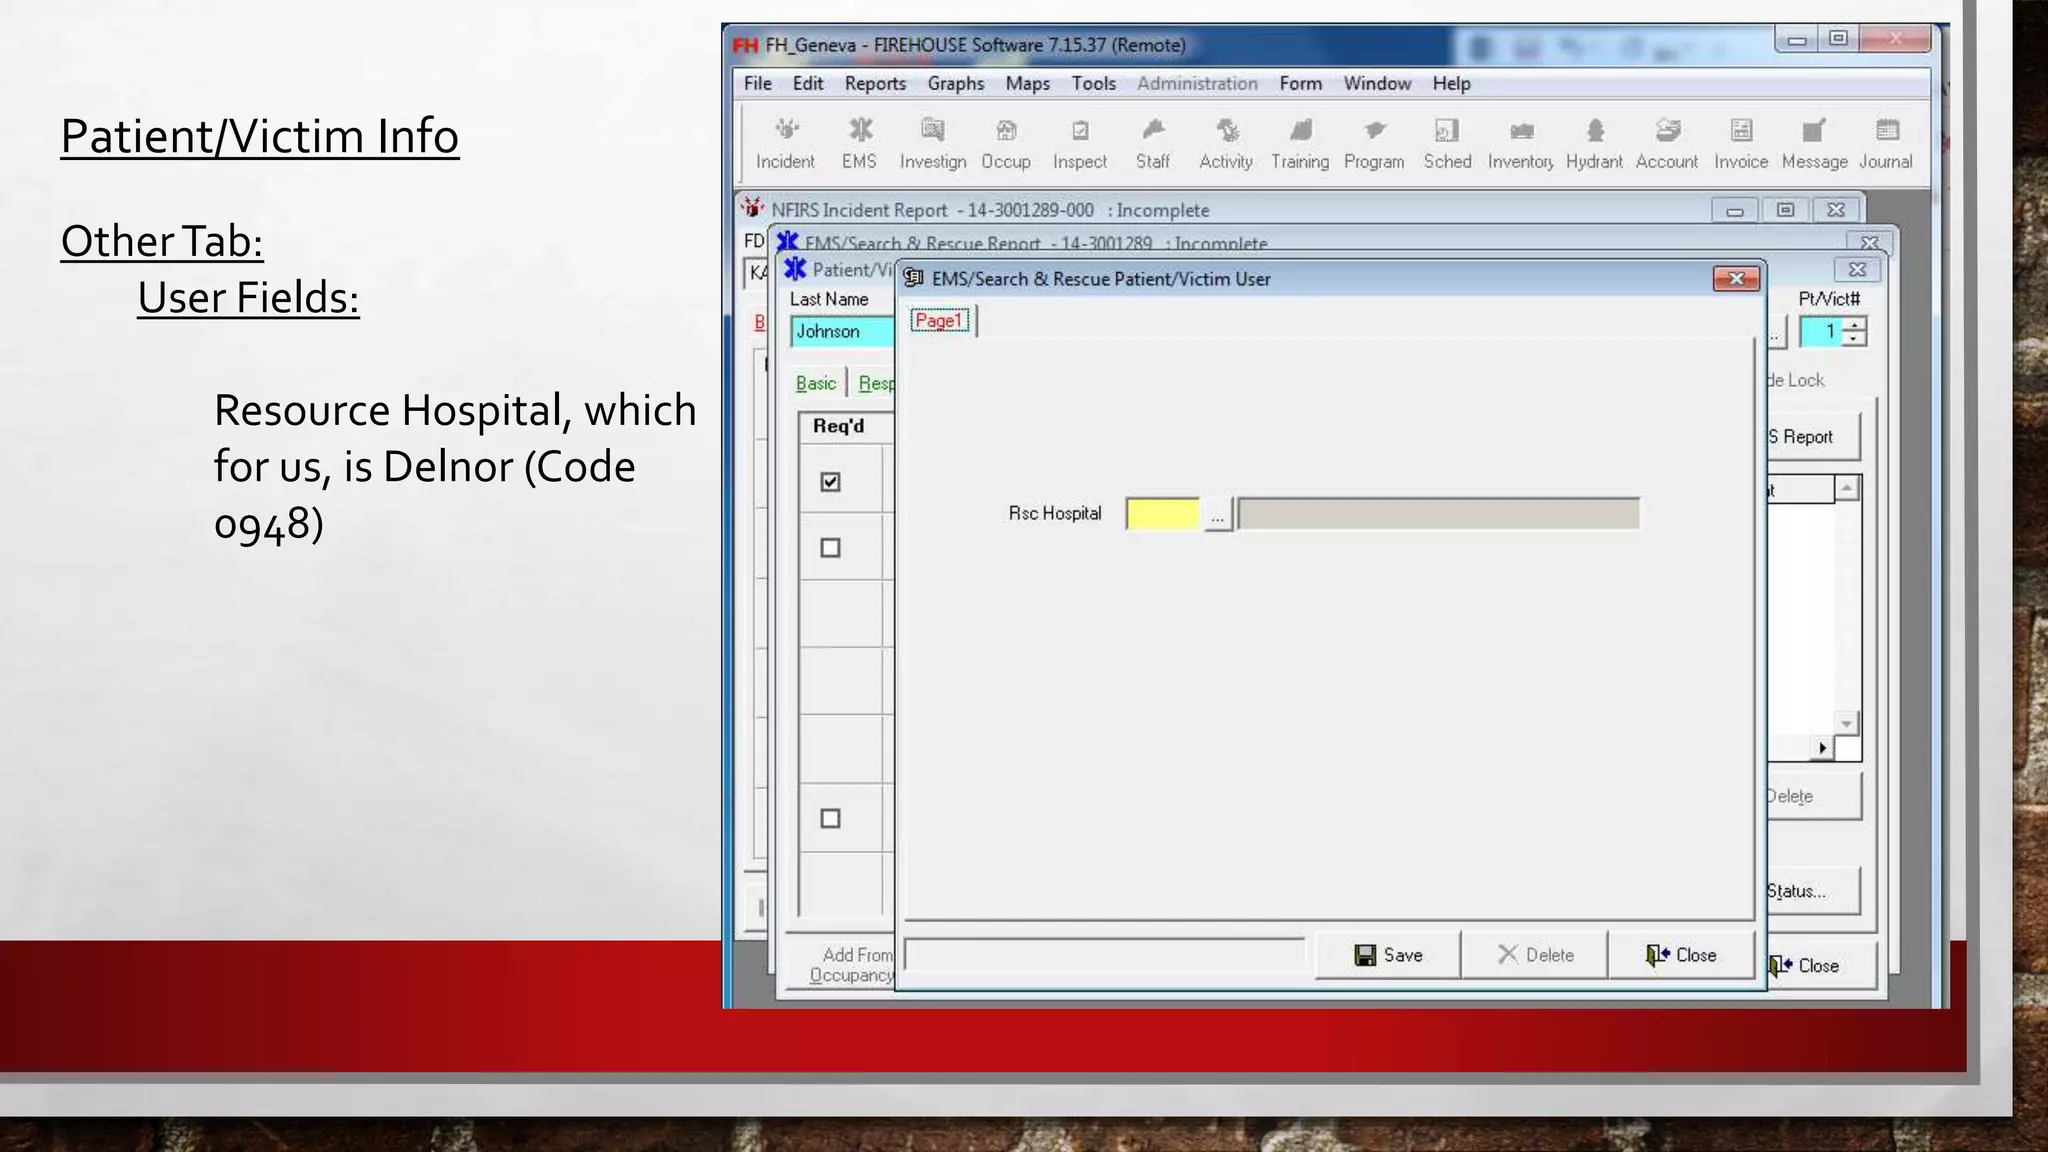
Task: Uncheck the checked Req'd checkbox
Action: point(830,482)
